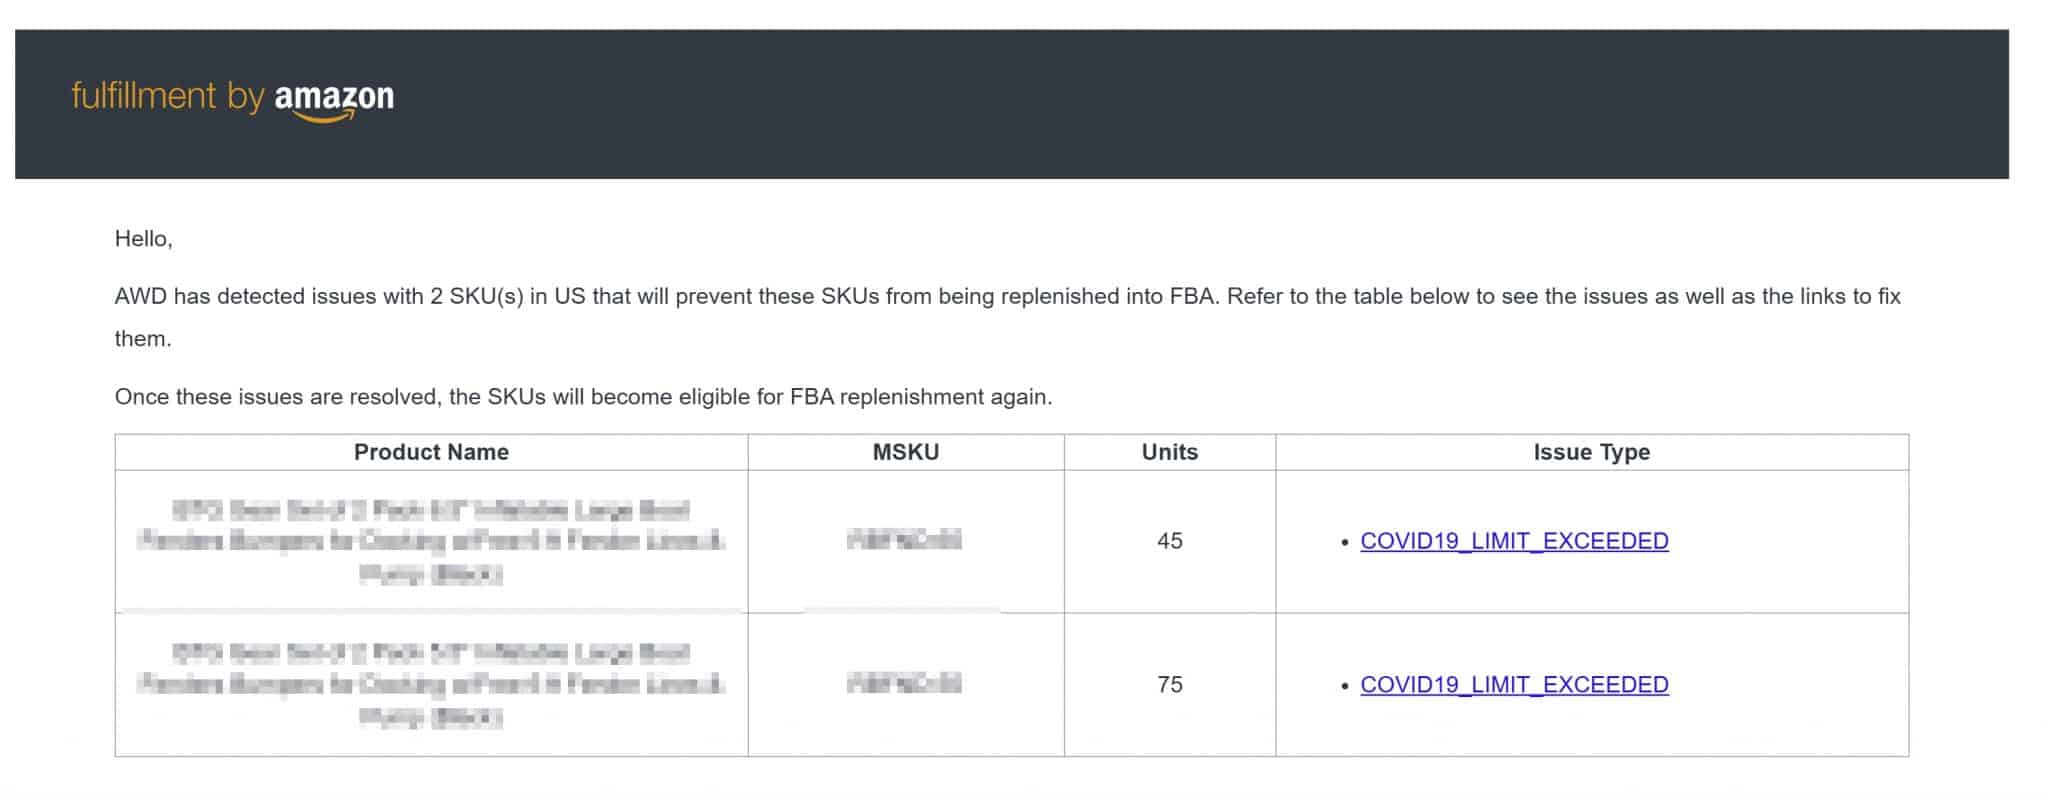The width and height of the screenshot is (2048, 795).
Task: Select the Product Name column header
Action: tap(431, 452)
